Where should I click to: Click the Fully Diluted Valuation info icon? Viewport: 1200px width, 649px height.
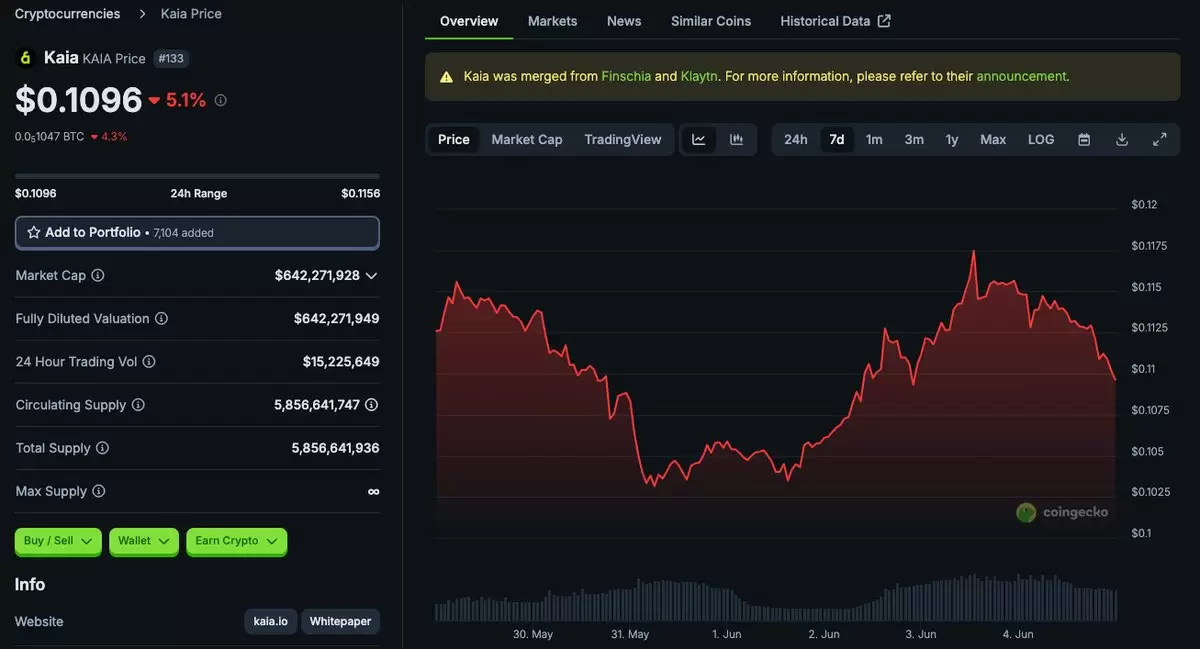pyautogui.click(x=161, y=319)
